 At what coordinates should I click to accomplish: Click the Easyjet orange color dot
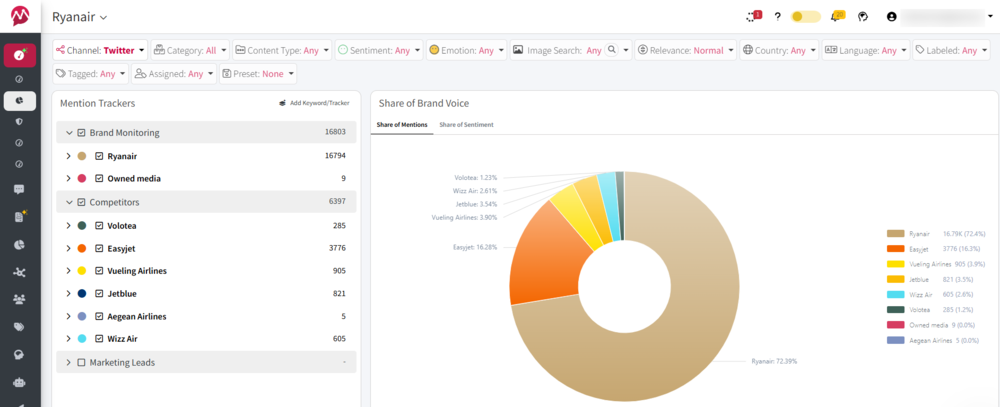click(82, 248)
